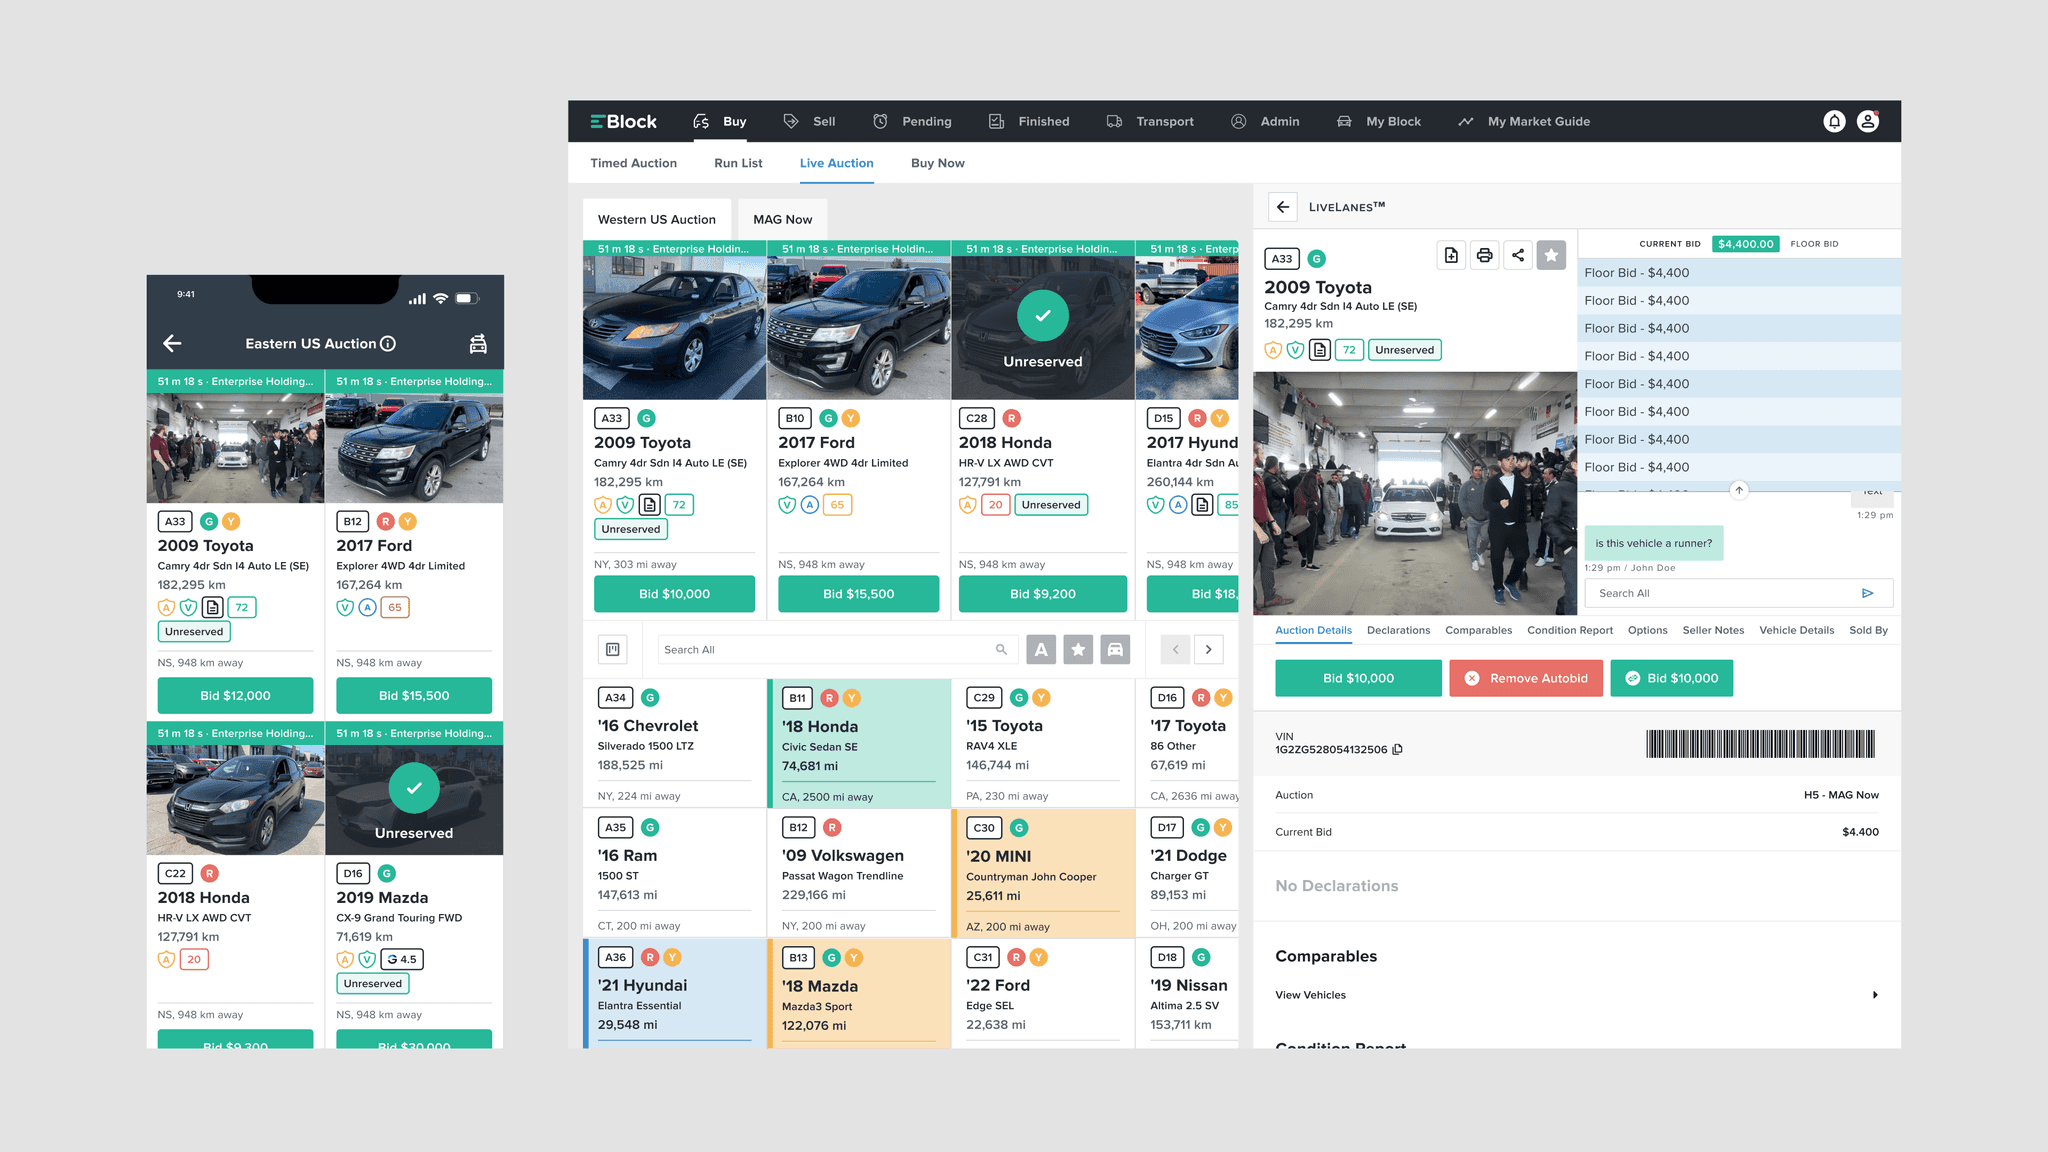Screen dimensions: 2048x1152
Task: Toggle the autobid 'A' filter button
Action: click(x=1041, y=650)
